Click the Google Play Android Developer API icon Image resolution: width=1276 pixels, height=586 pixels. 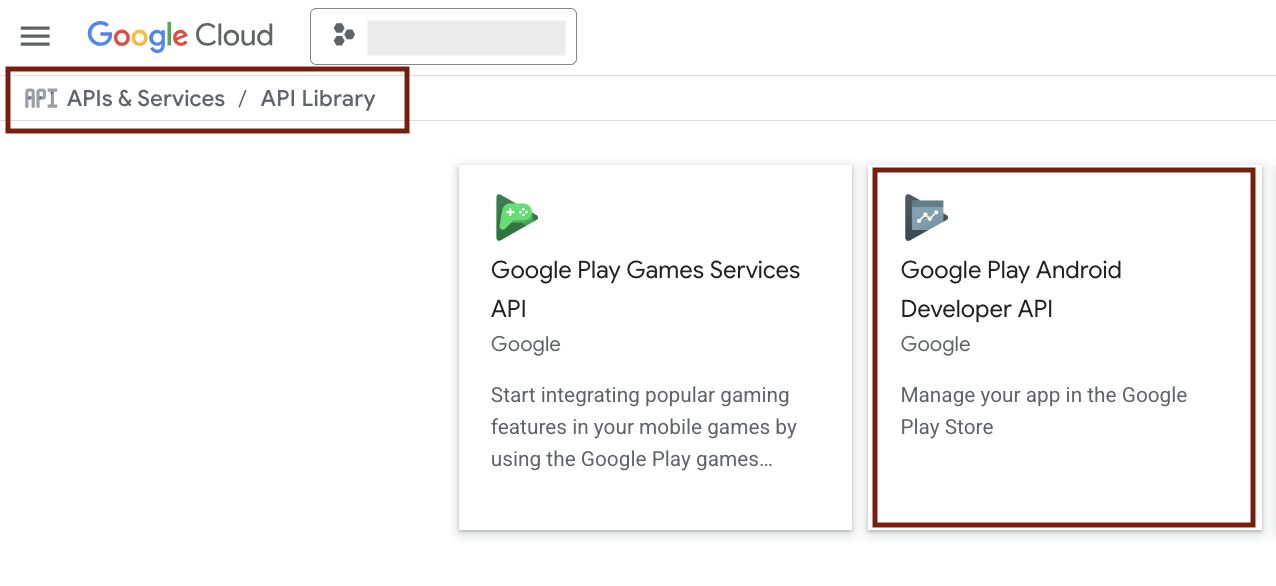click(924, 216)
